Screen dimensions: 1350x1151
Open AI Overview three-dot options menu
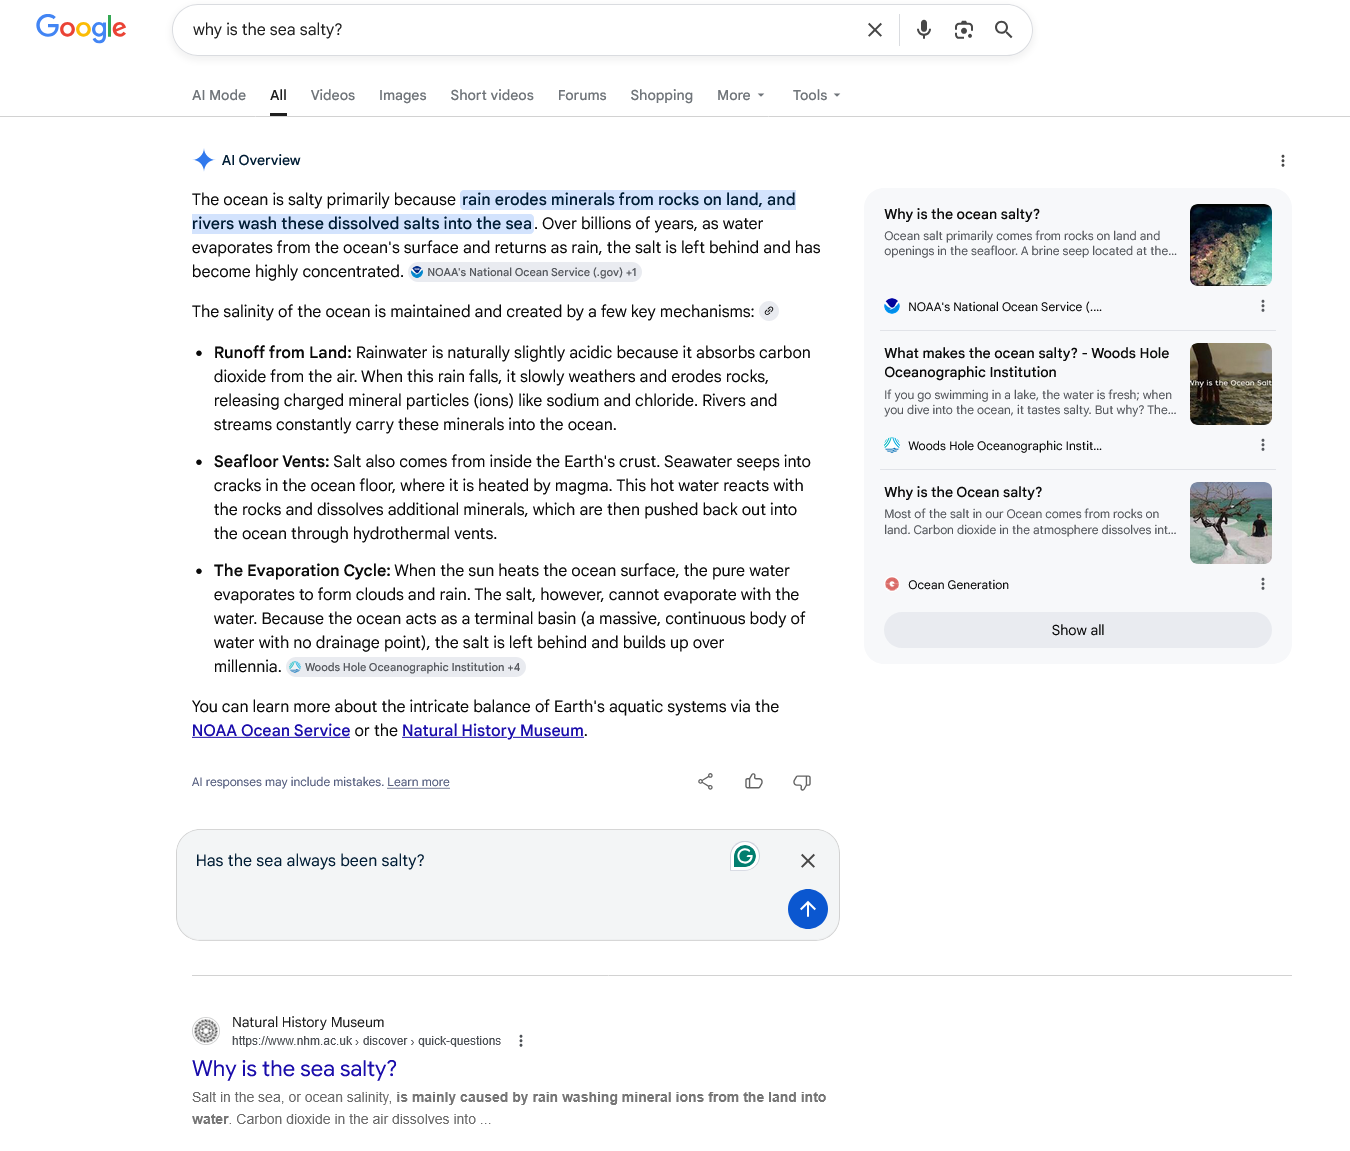click(x=1283, y=161)
